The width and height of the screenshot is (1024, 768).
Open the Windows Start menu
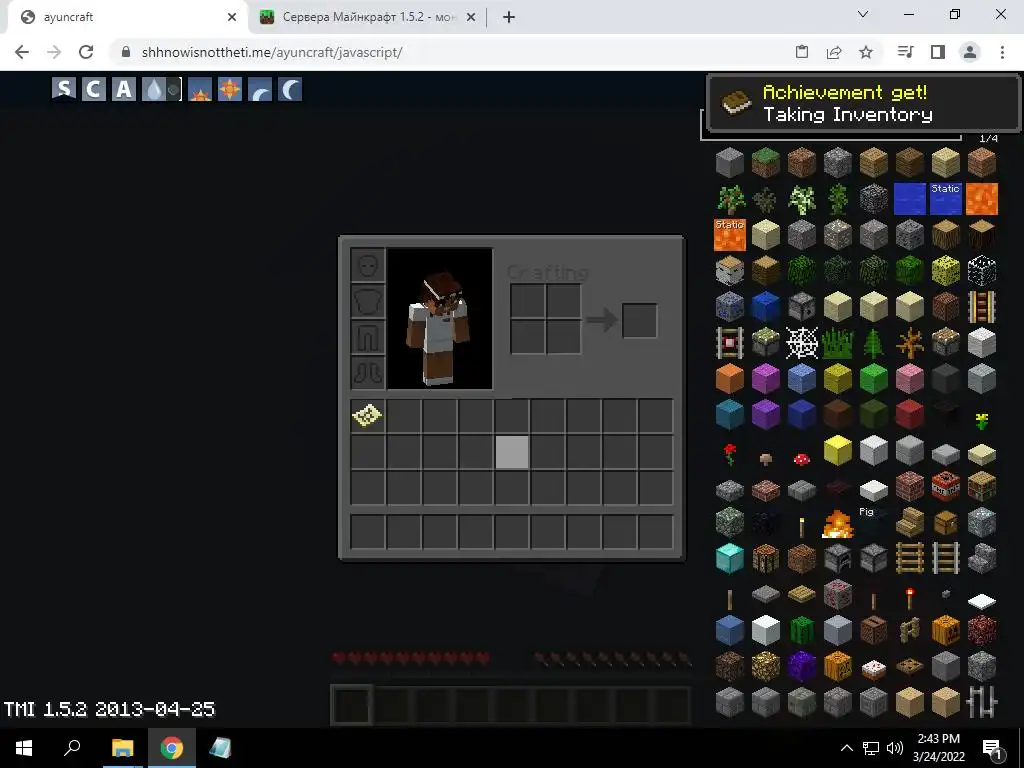(x=24, y=747)
